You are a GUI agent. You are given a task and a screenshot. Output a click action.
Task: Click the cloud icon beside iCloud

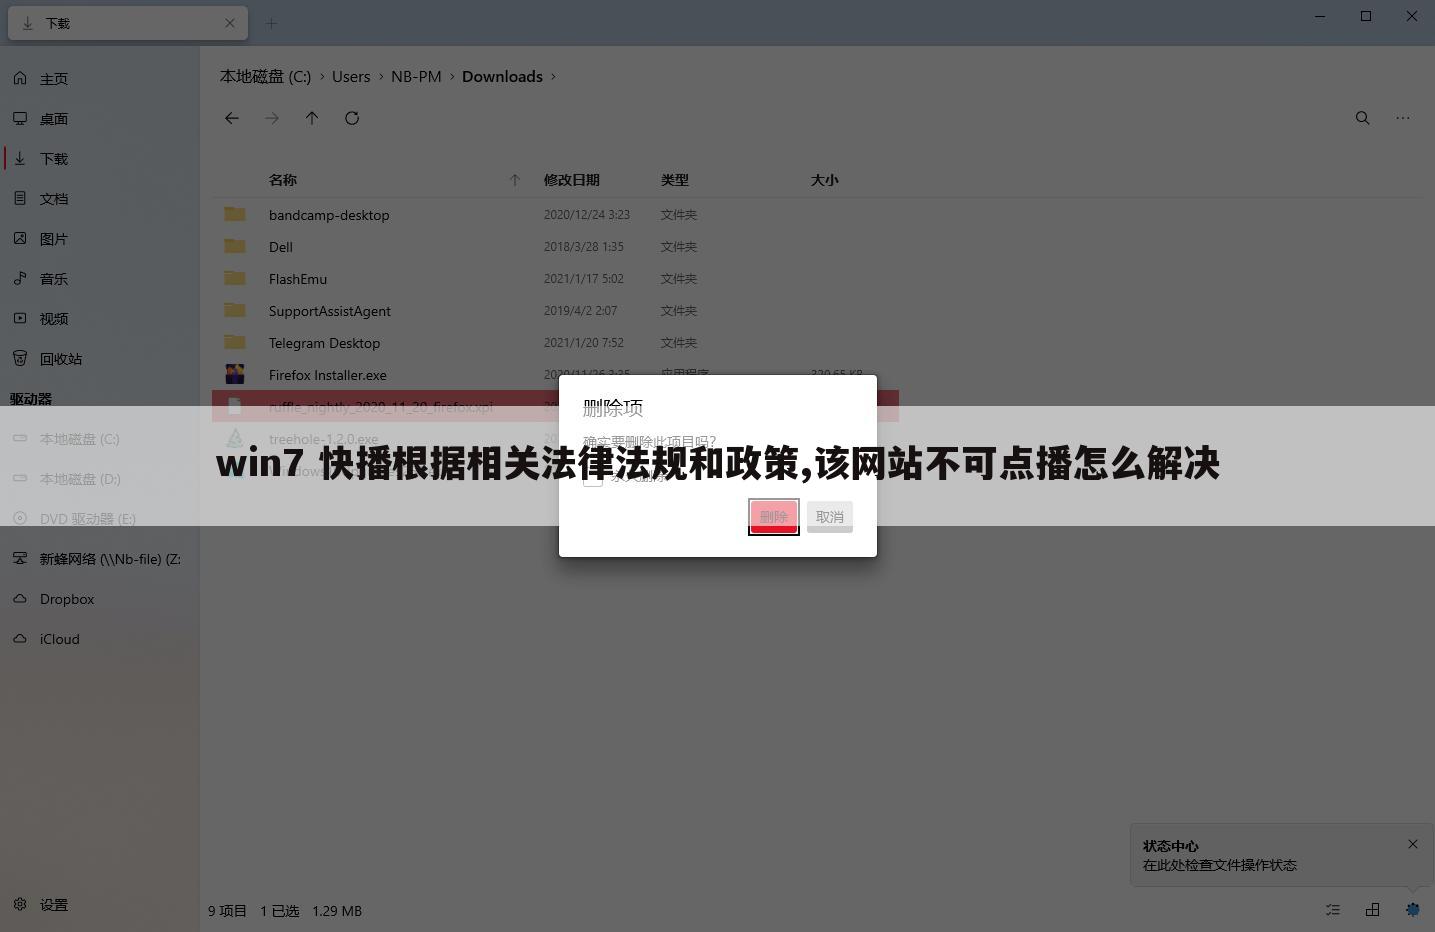tap(20, 638)
